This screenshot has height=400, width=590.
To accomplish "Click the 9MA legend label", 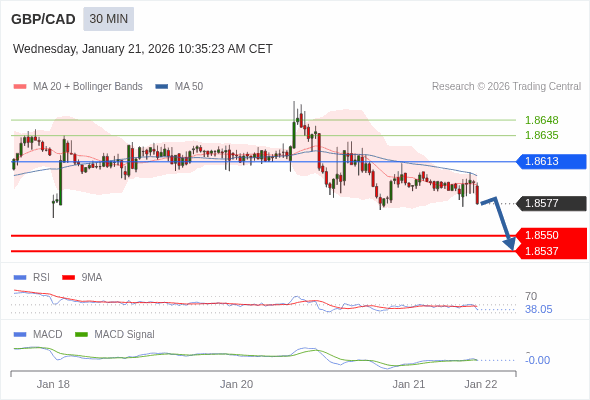I will coord(92,278).
